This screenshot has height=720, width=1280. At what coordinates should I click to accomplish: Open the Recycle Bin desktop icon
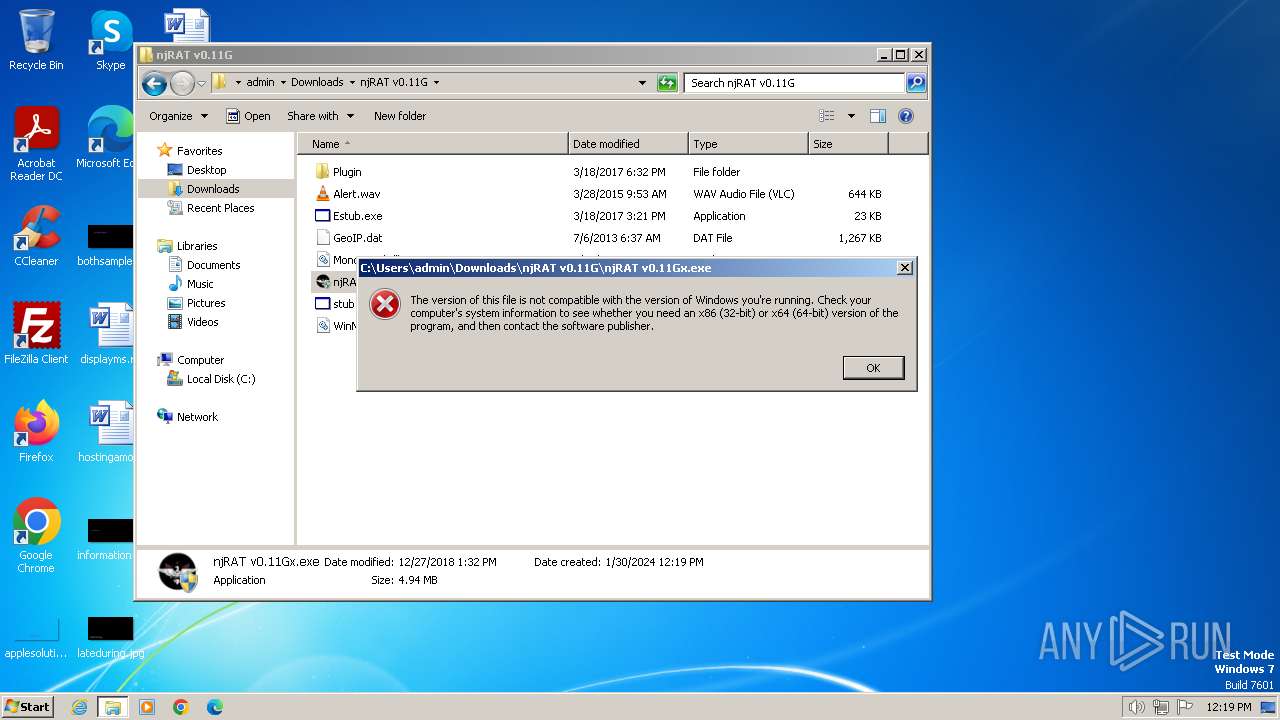tap(36, 40)
